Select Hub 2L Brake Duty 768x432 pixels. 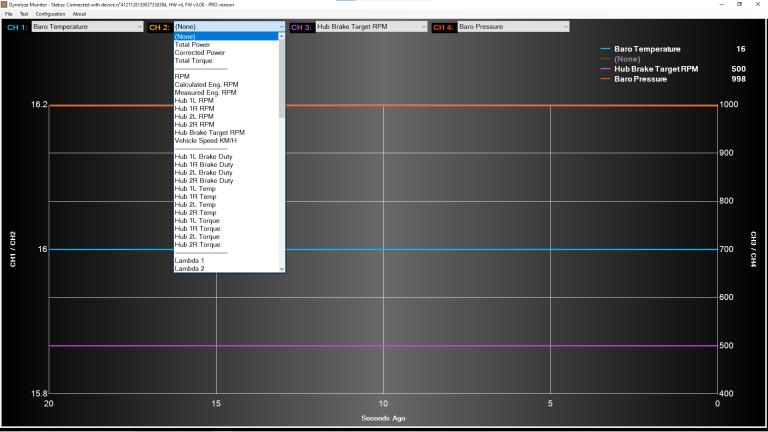coord(226,173)
